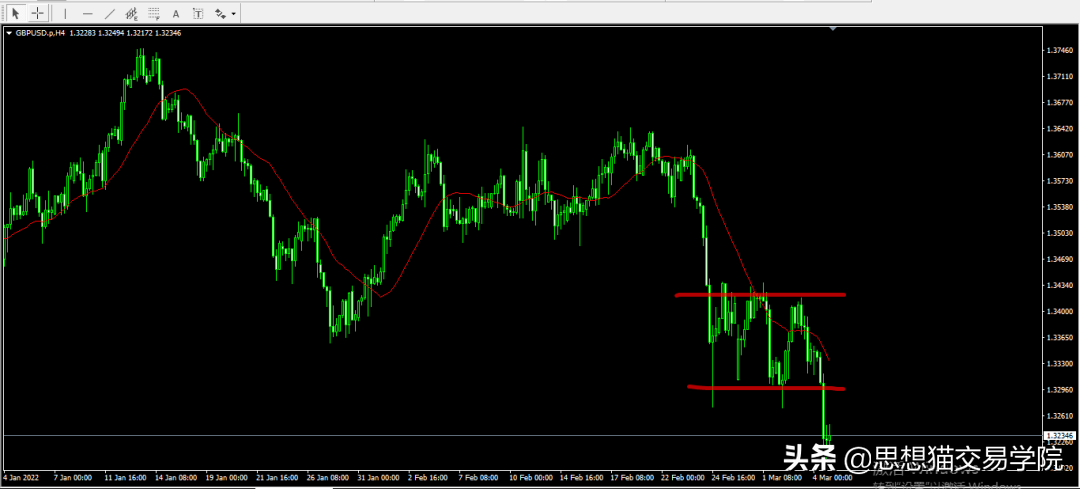Pick the Draw text tool
This screenshot has width=1080, height=489.
(x=176, y=13)
